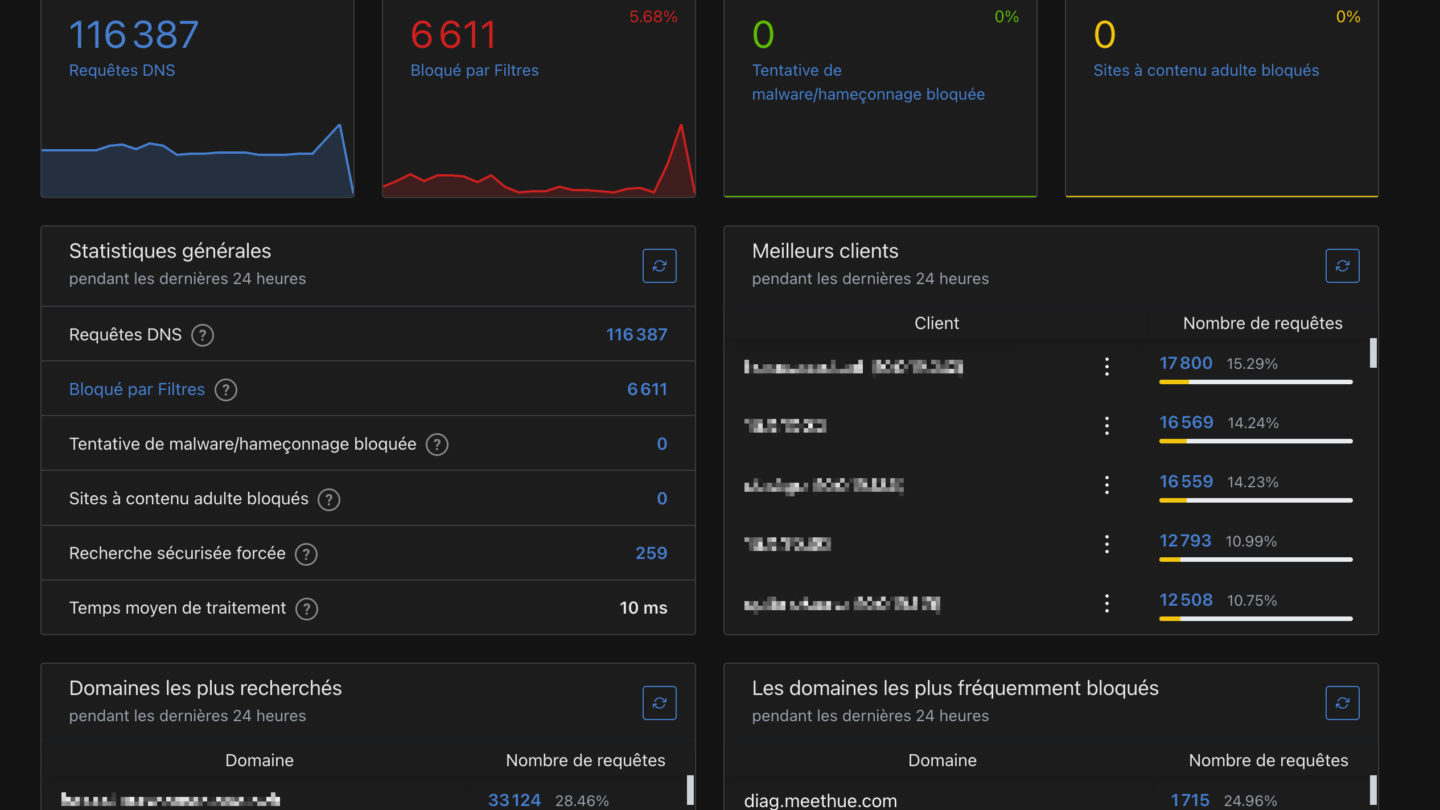Click the 259 value for Recherche sécurisée forcée
Viewport: 1440px width, 810px height.
click(651, 554)
